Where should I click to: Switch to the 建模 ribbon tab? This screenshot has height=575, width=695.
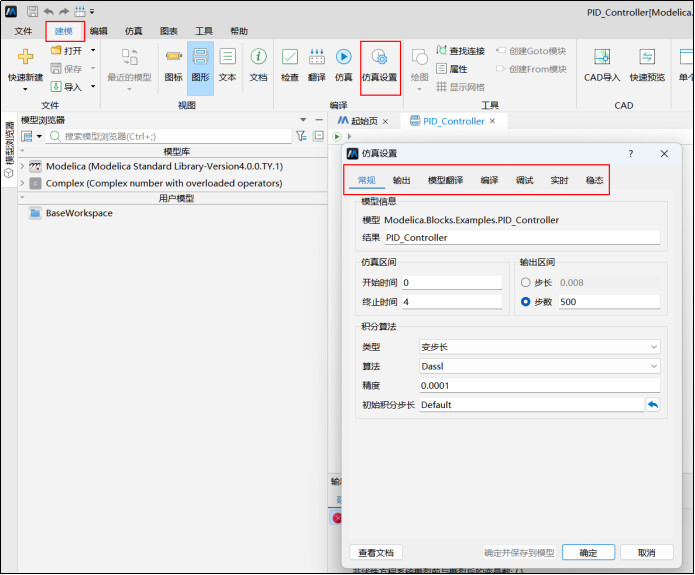pyautogui.click(x=63, y=31)
